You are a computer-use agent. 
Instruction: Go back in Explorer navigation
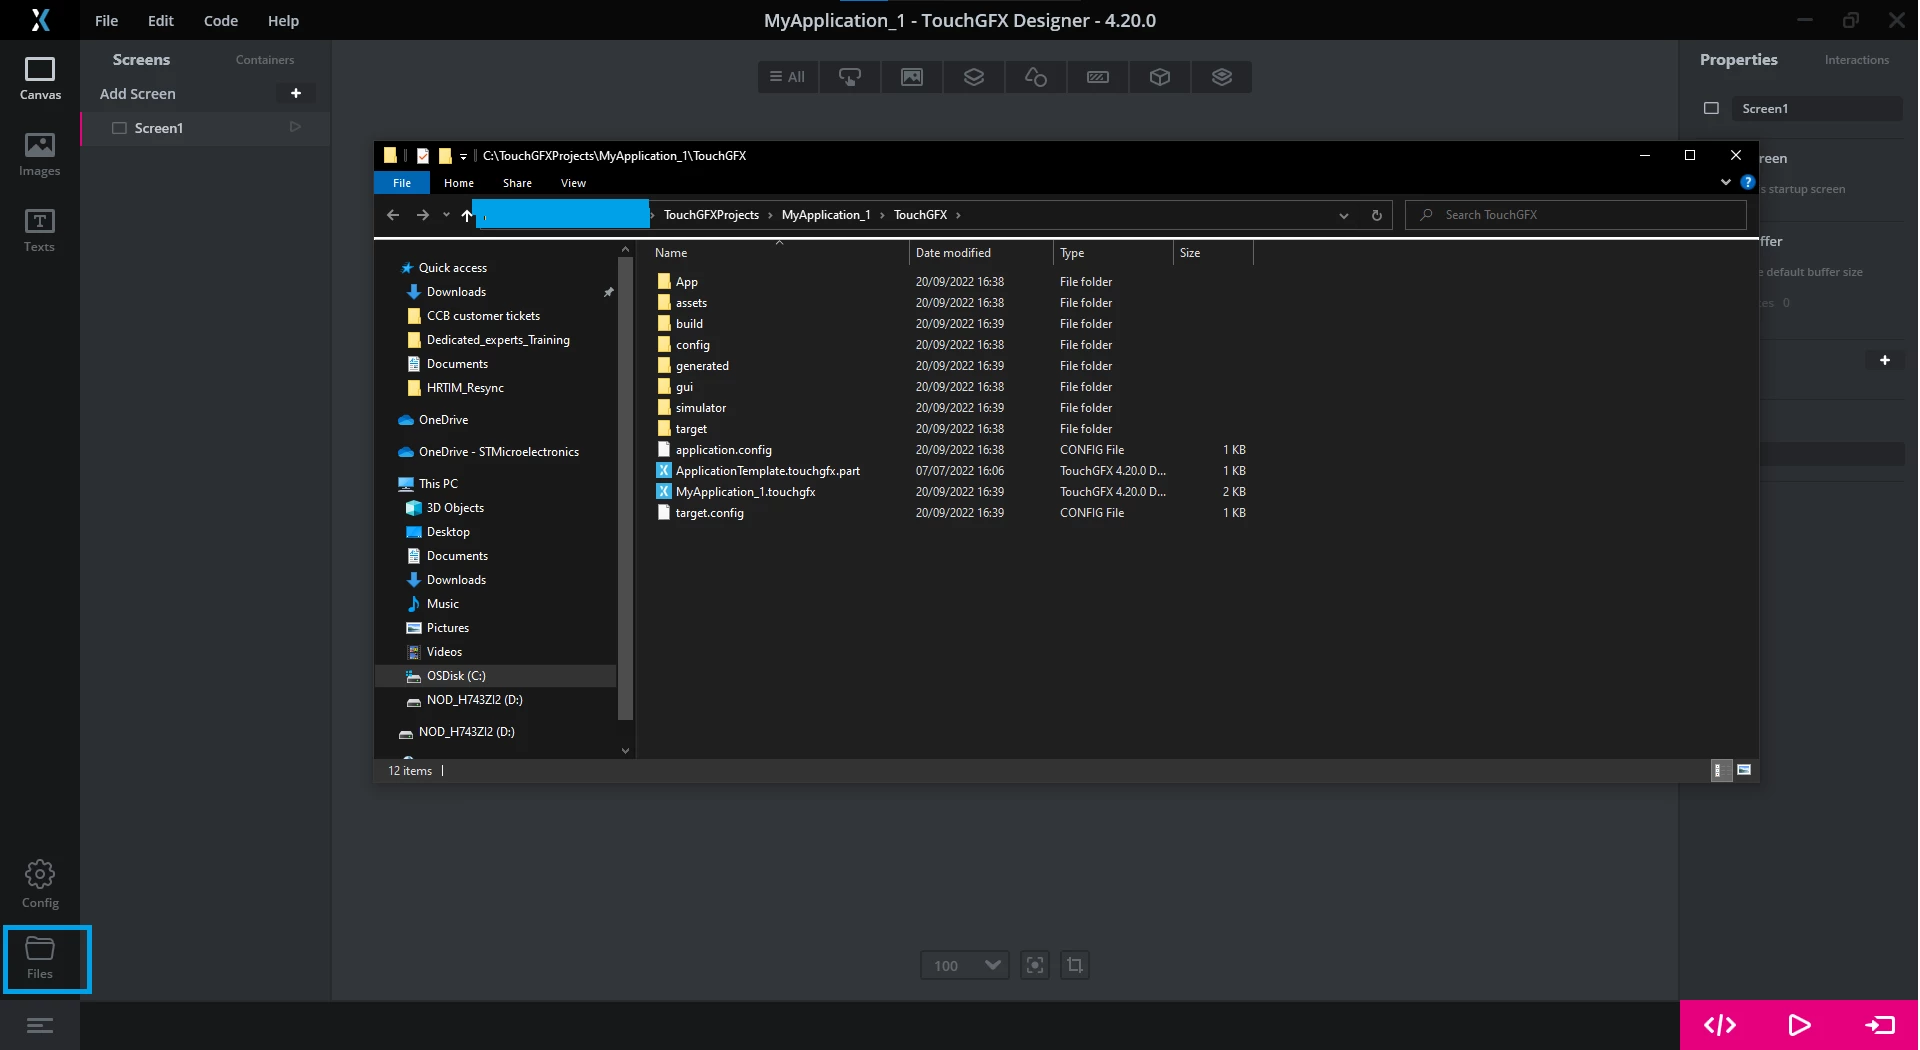pos(393,215)
